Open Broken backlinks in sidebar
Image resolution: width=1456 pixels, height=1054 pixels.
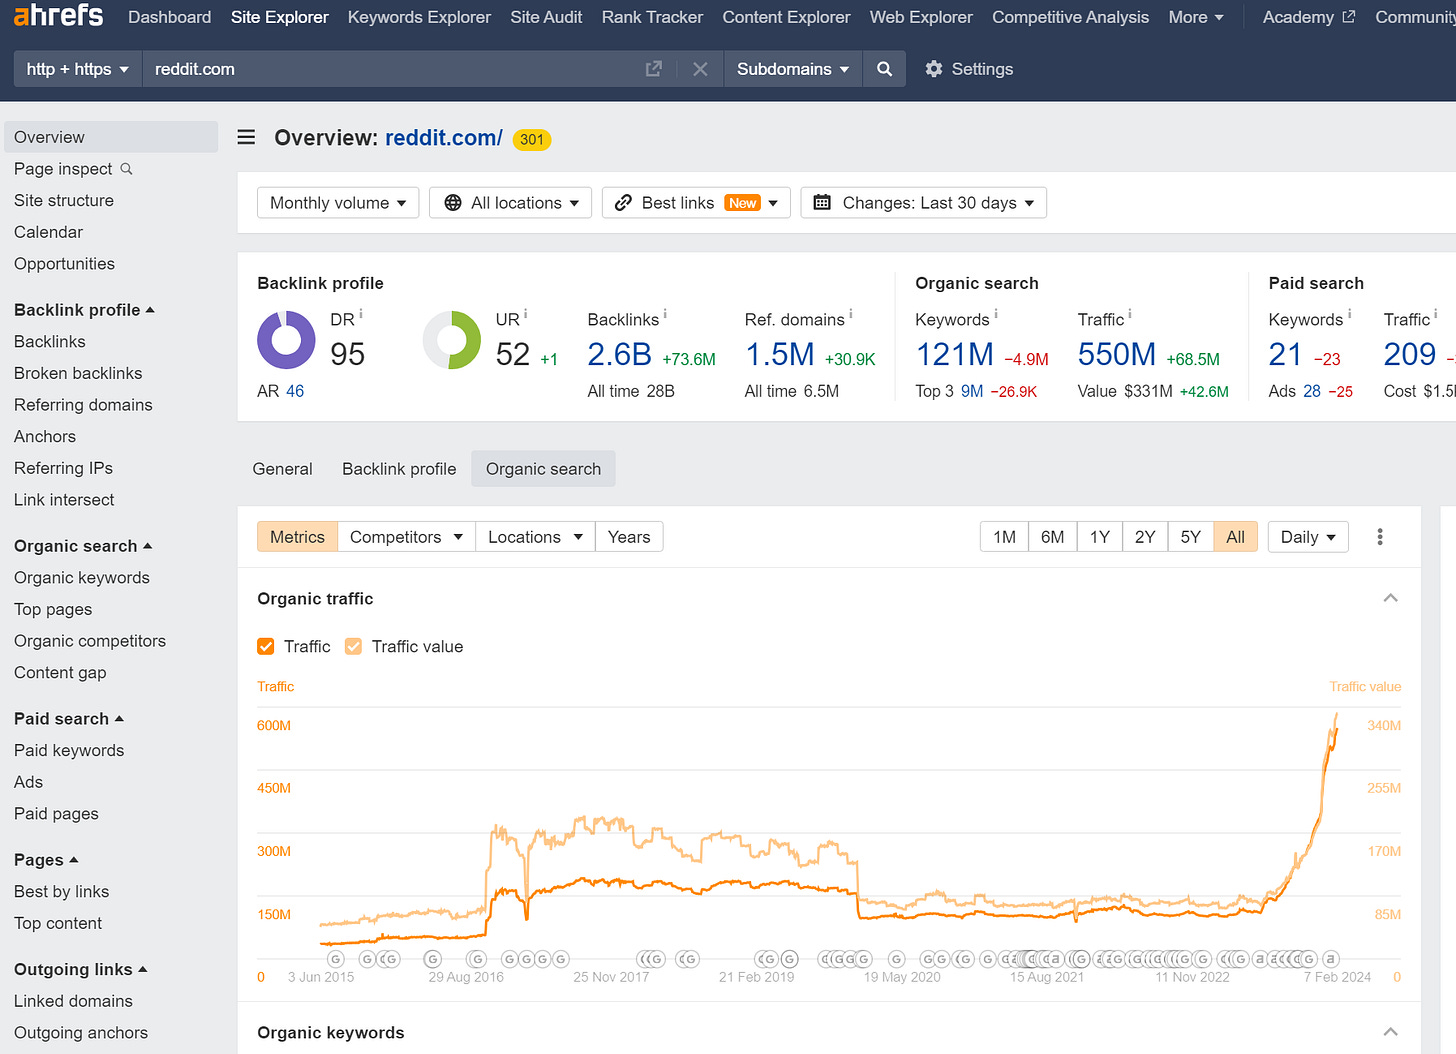pyautogui.click(x=78, y=373)
